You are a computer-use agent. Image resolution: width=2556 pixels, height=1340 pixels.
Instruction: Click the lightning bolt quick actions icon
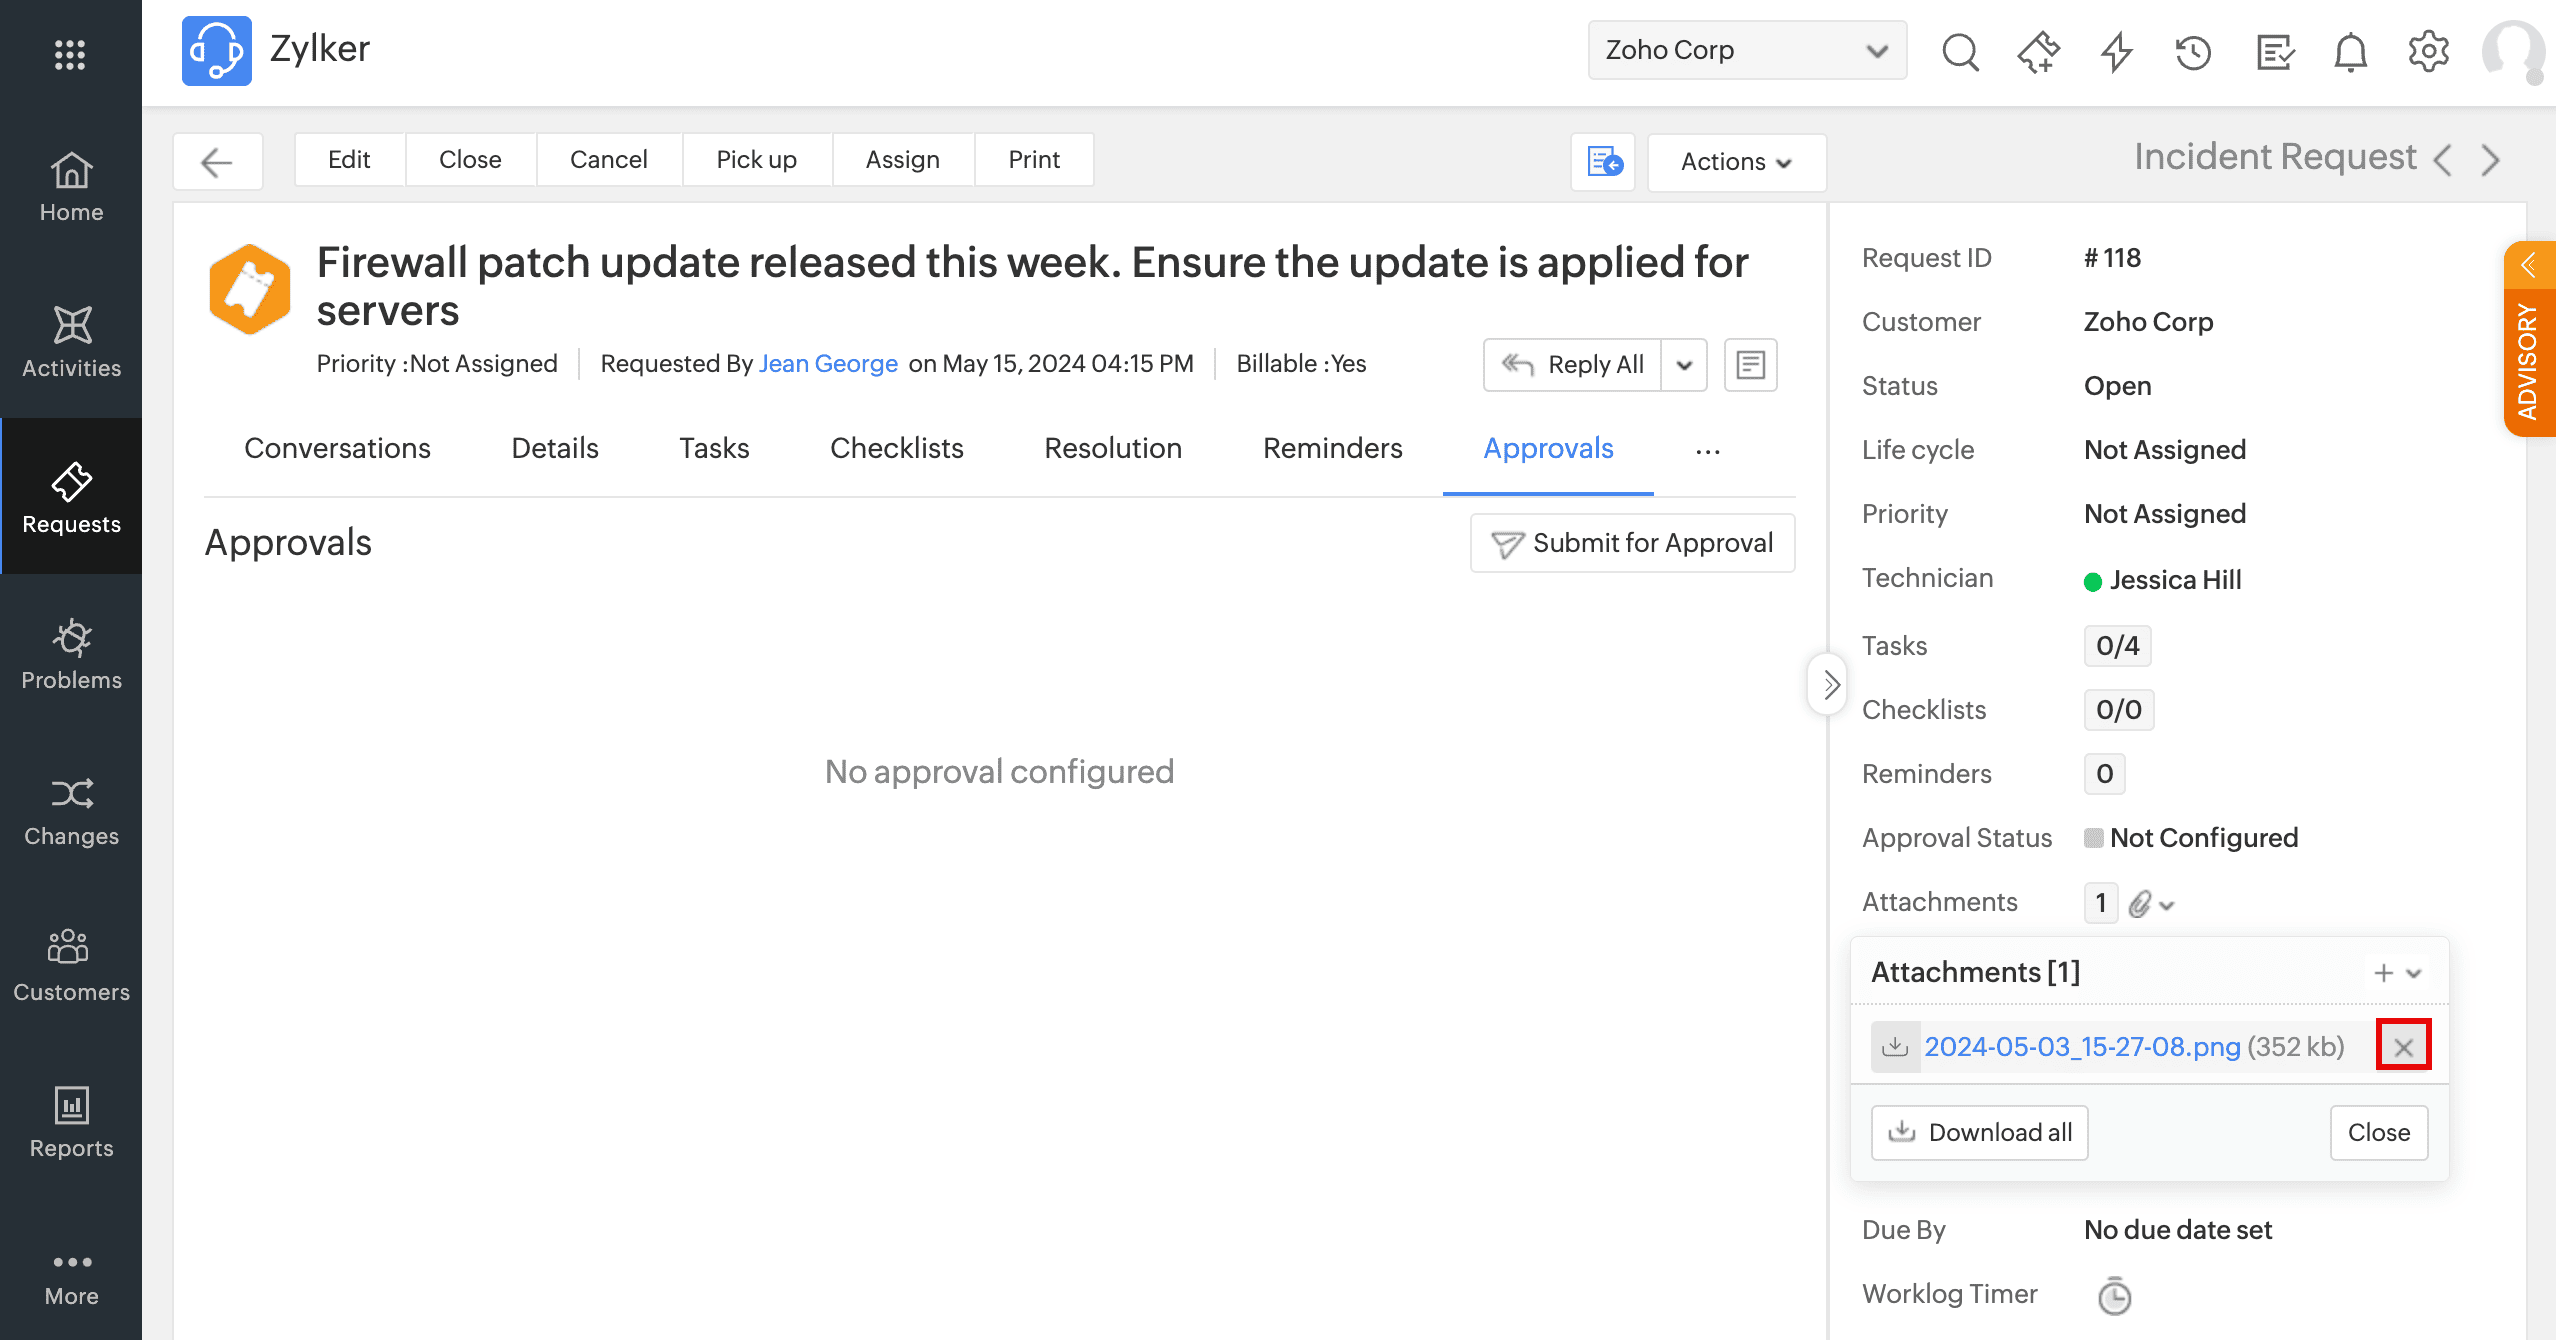click(2116, 51)
